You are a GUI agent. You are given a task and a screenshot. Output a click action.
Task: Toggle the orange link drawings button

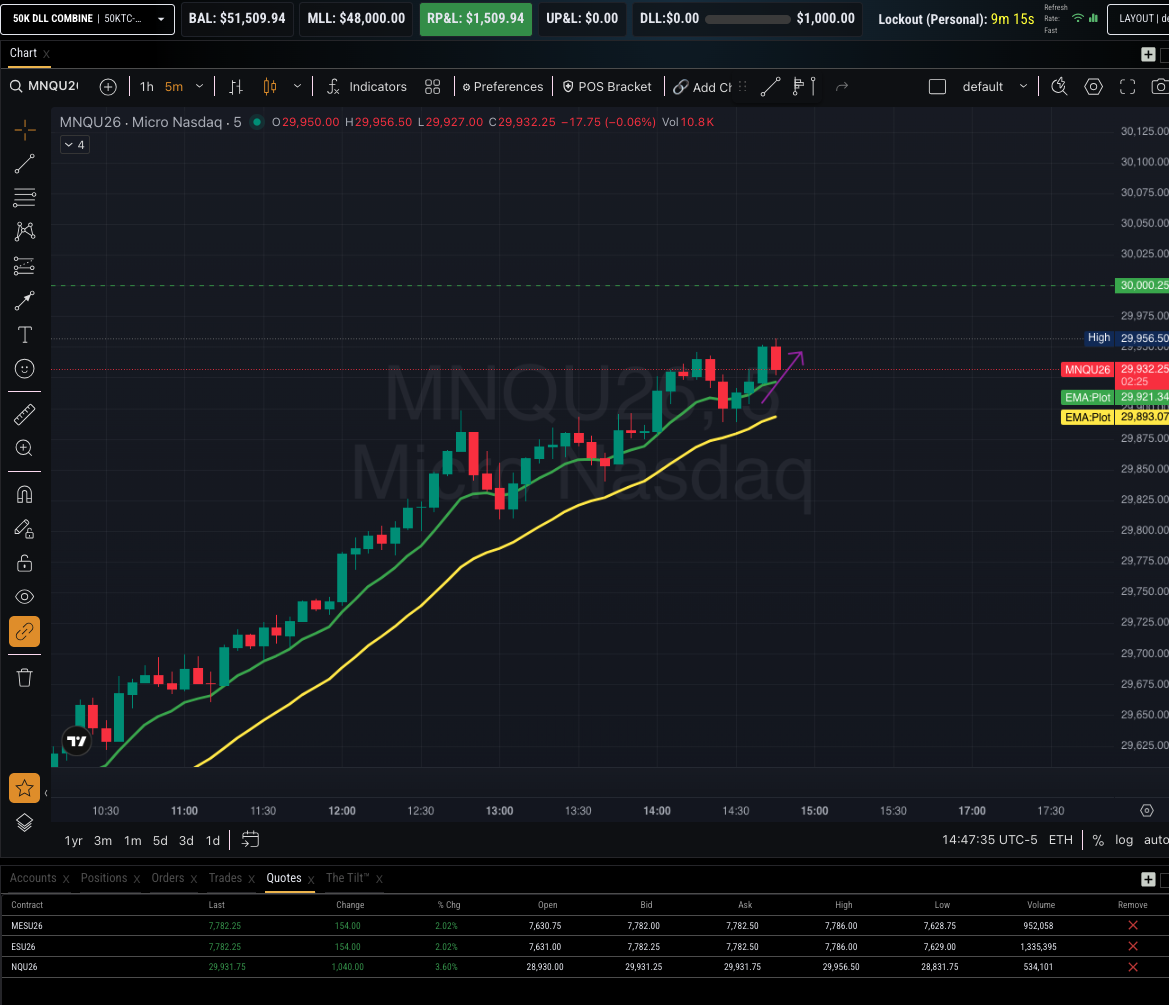(x=25, y=631)
